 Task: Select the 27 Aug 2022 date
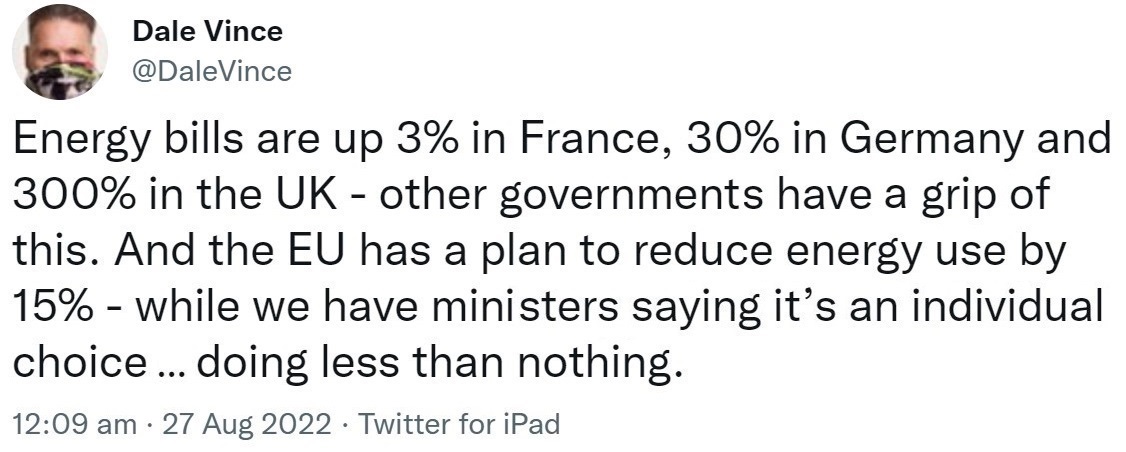click(x=248, y=424)
